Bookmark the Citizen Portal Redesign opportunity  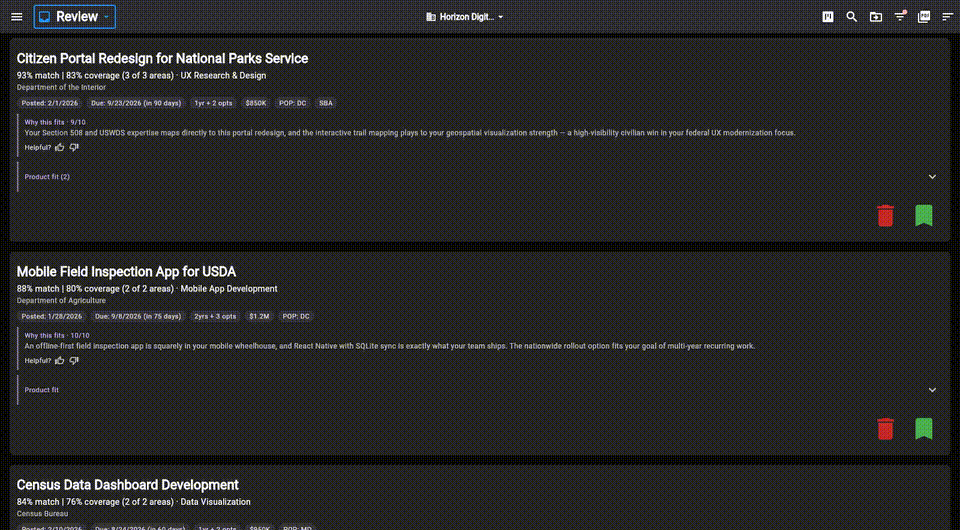pyautogui.click(x=923, y=216)
